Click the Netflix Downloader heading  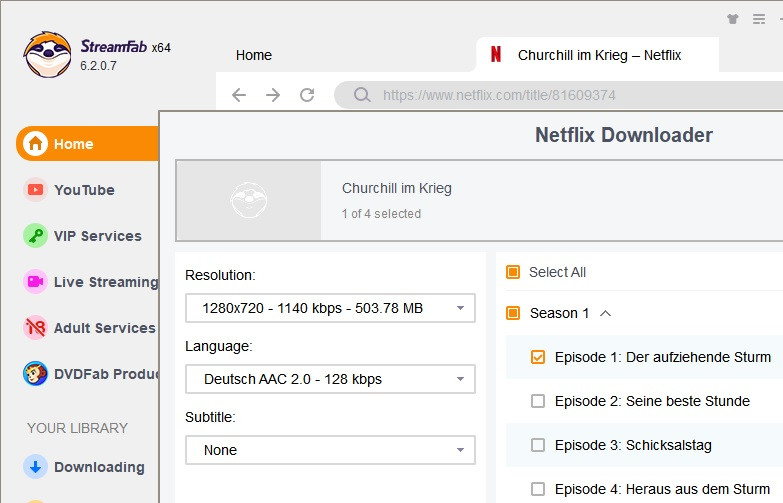pos(624,135)
